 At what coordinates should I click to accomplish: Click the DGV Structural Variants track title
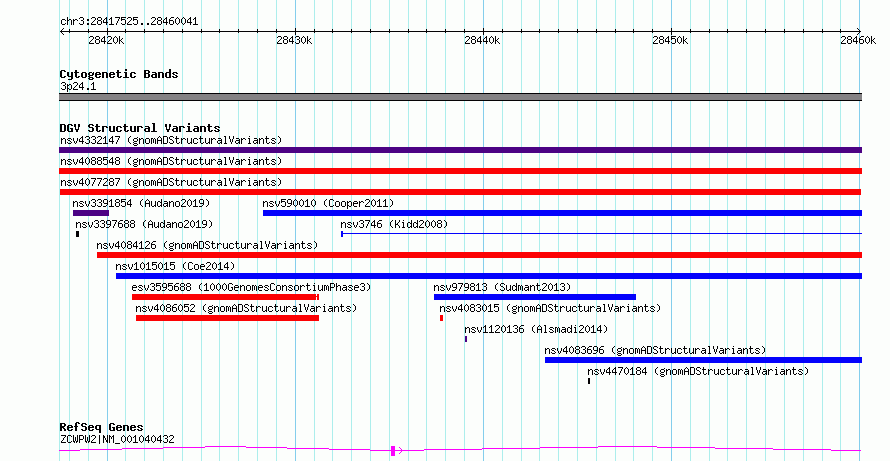(140, 128)
